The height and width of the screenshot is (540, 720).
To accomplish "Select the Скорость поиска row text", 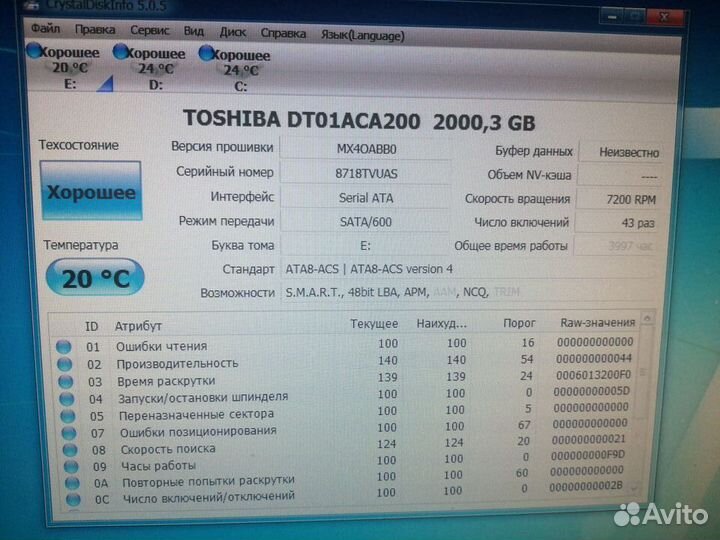I will (x=168, y=449).
